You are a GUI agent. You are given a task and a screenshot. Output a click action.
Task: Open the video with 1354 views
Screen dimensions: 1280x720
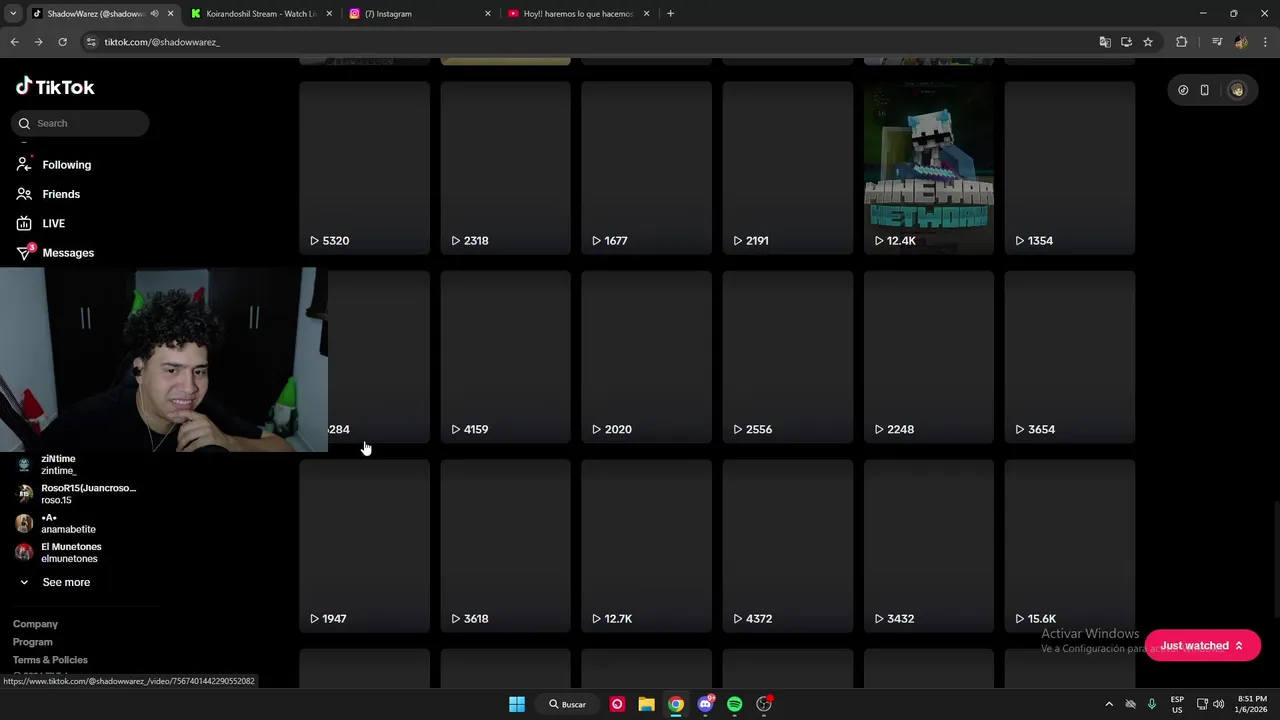pos(1069,167)
